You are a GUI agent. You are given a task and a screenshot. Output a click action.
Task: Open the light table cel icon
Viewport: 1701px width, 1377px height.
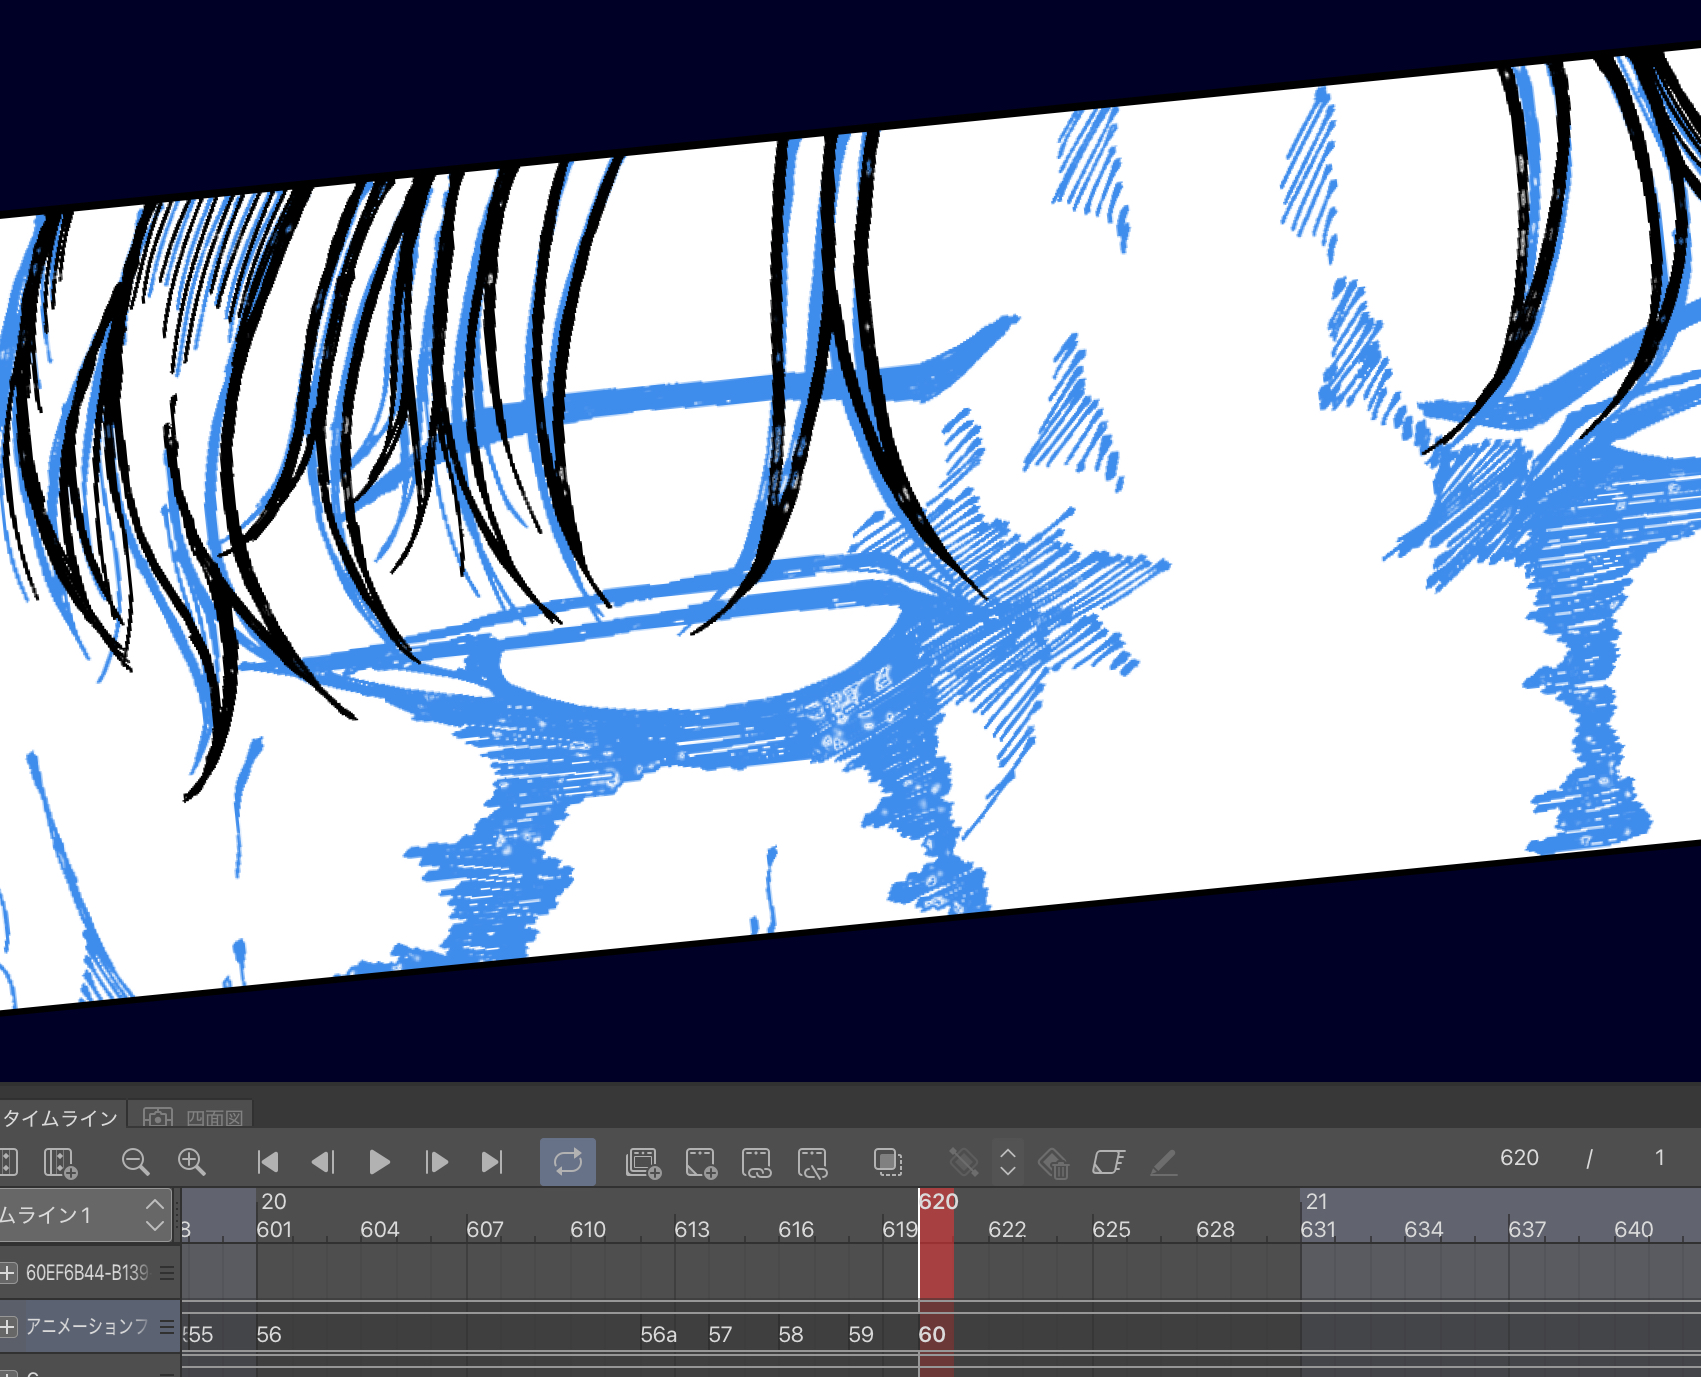click(1108, 1162)
